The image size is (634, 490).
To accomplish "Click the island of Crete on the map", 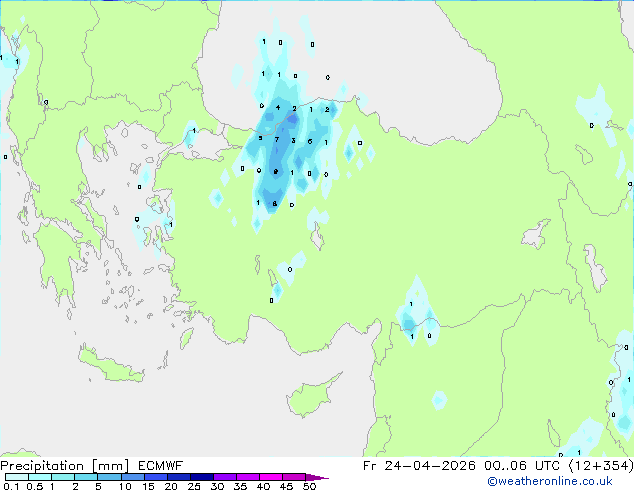I will click(110, 365).
